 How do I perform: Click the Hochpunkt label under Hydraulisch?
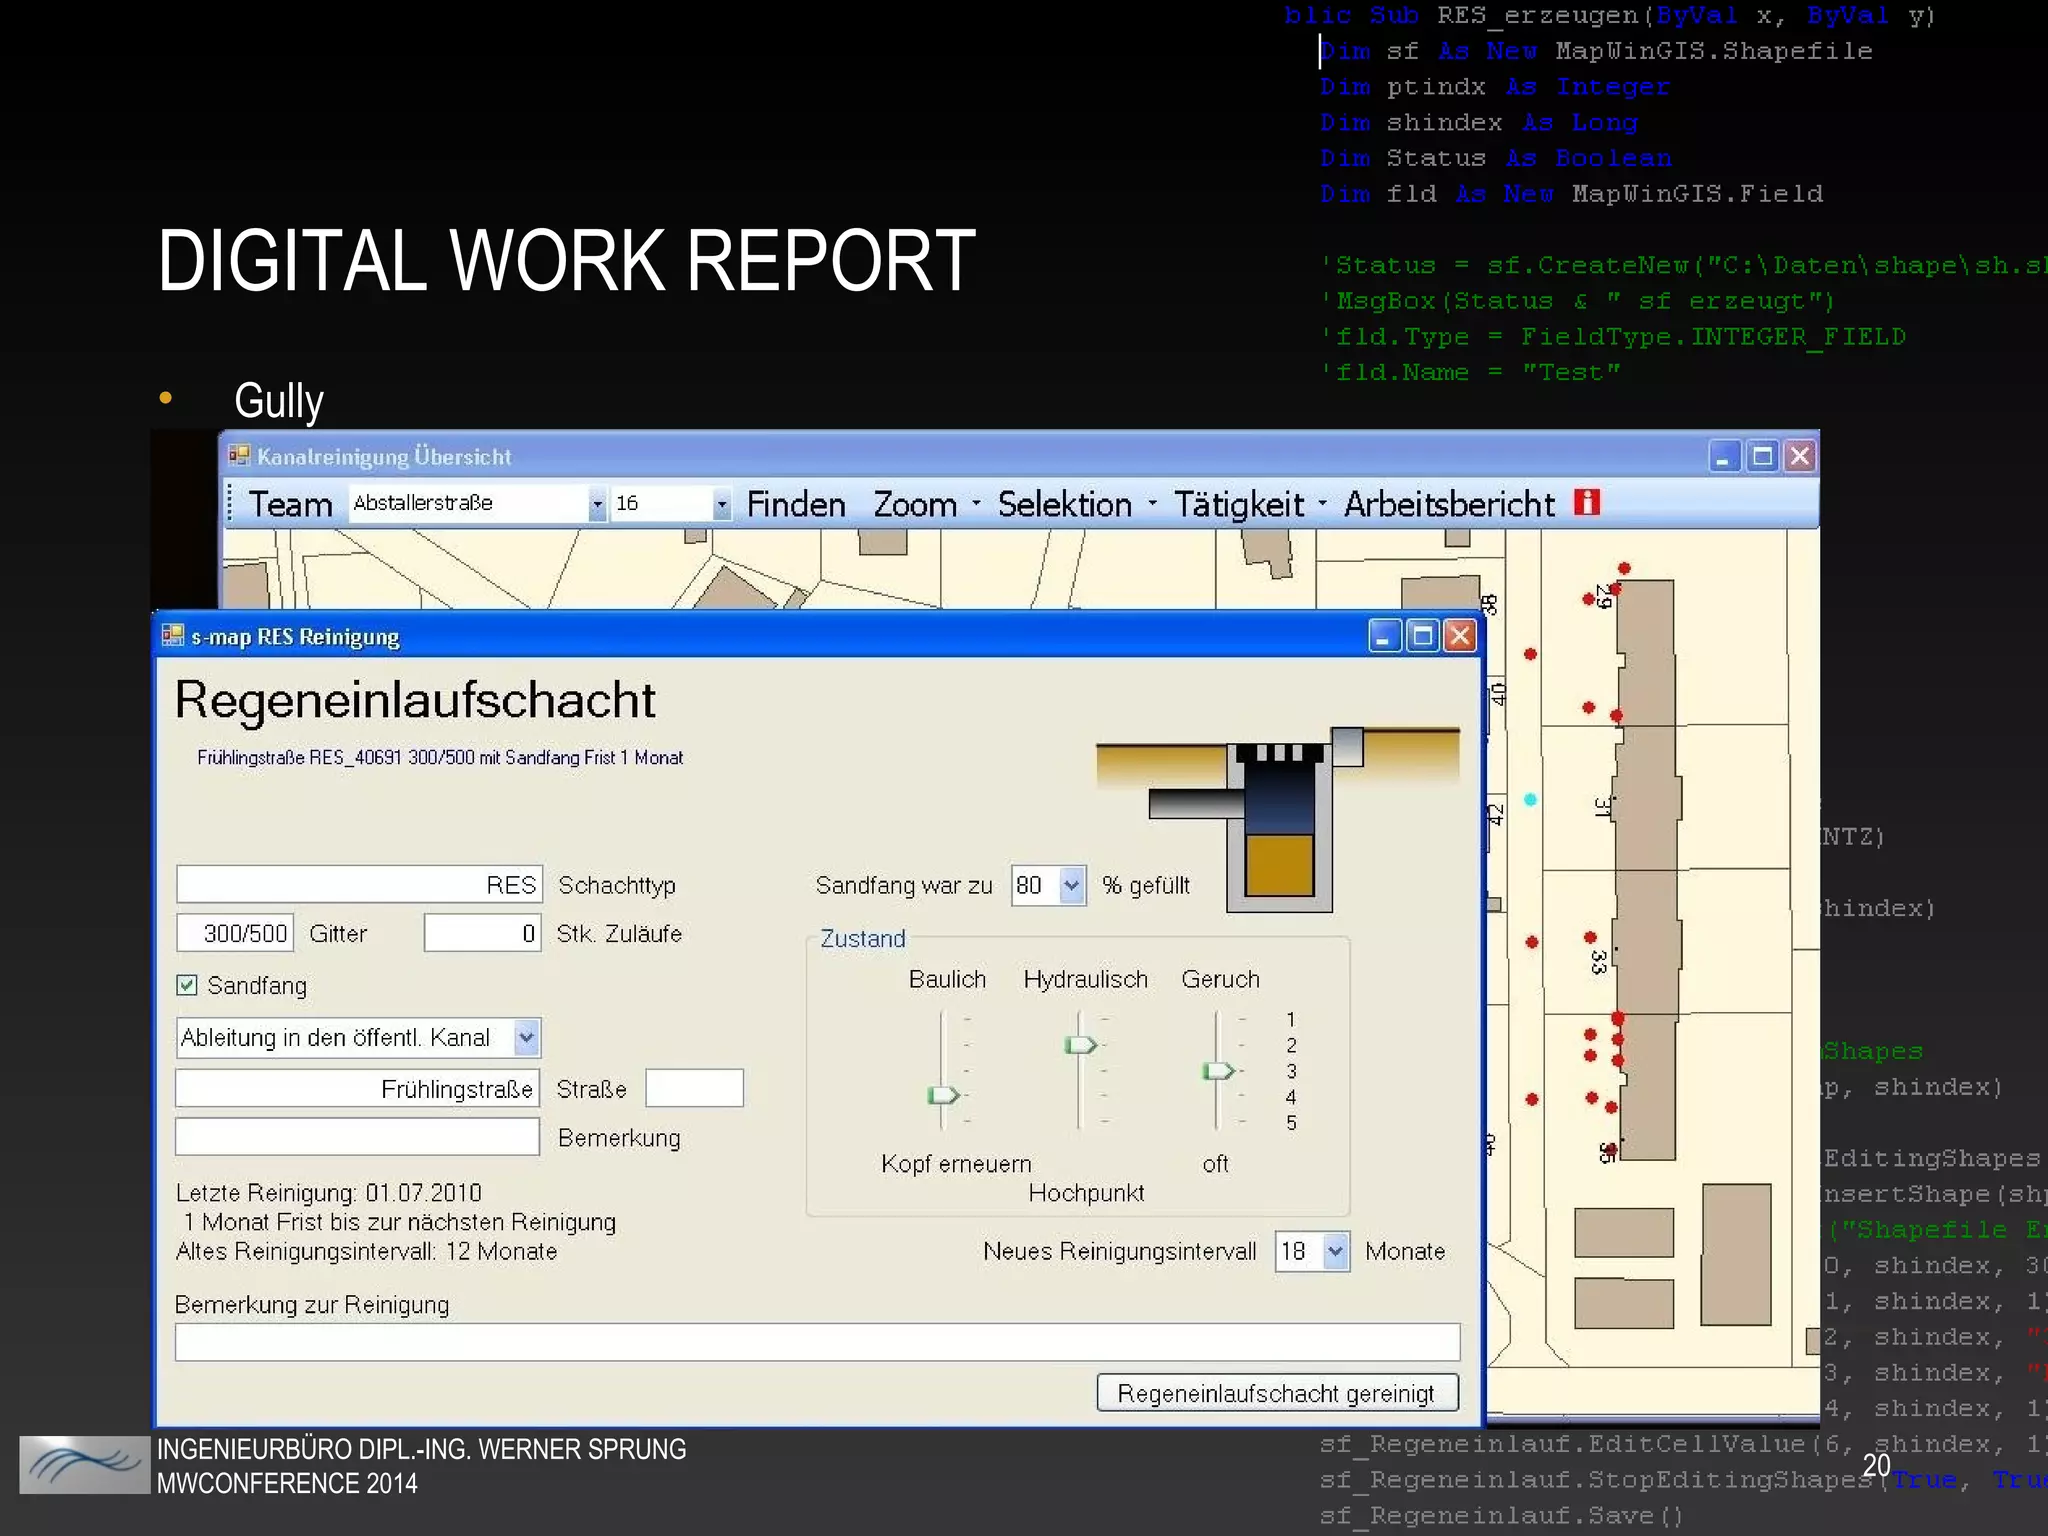(x=1086, y=1193)
